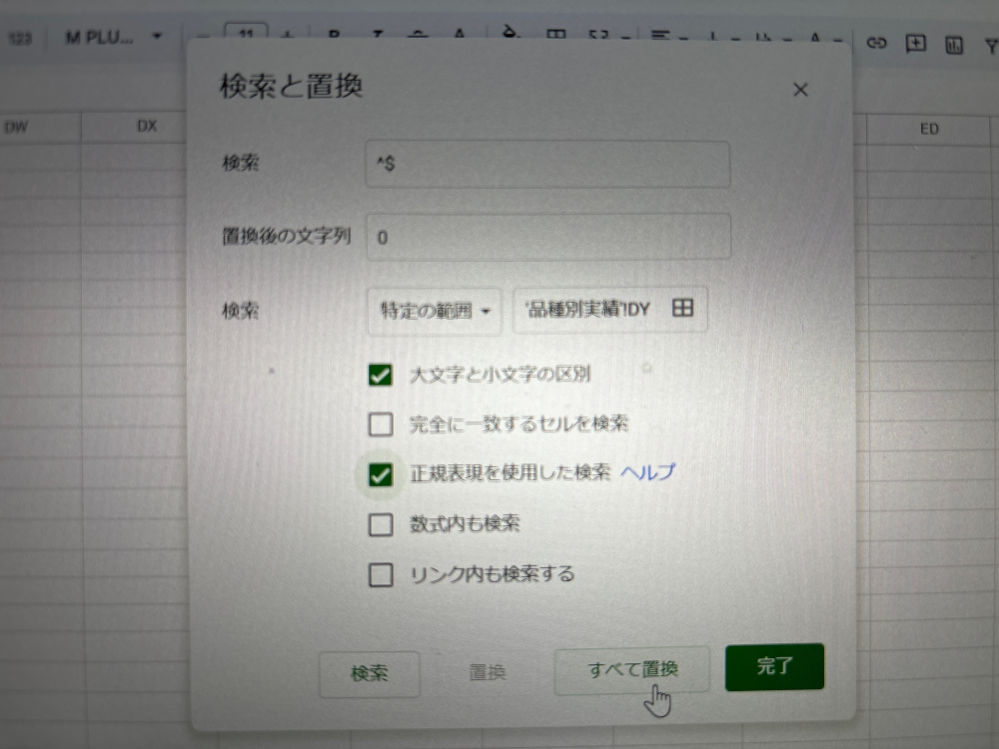Enable the 数式内も検索 checkbox
This screenshot has width=999, height=749.
click(x=380, y=524)
